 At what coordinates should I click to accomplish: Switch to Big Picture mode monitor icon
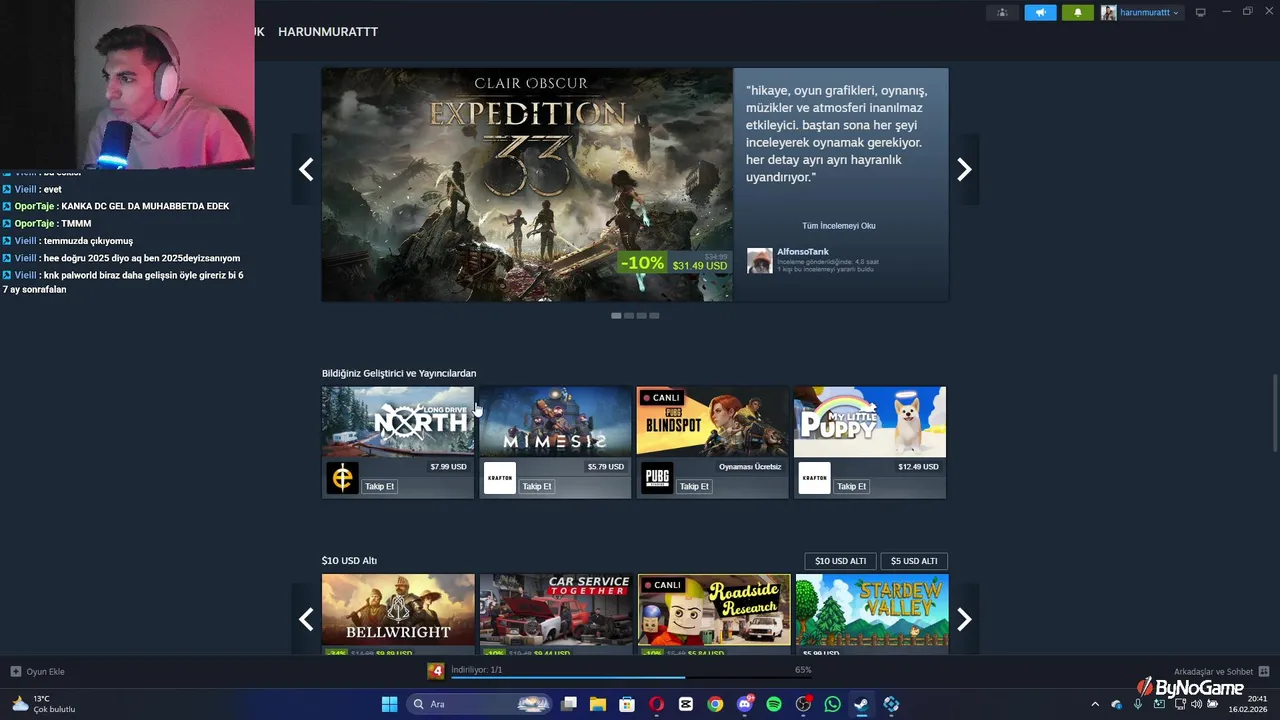(x=1201, y=13)
